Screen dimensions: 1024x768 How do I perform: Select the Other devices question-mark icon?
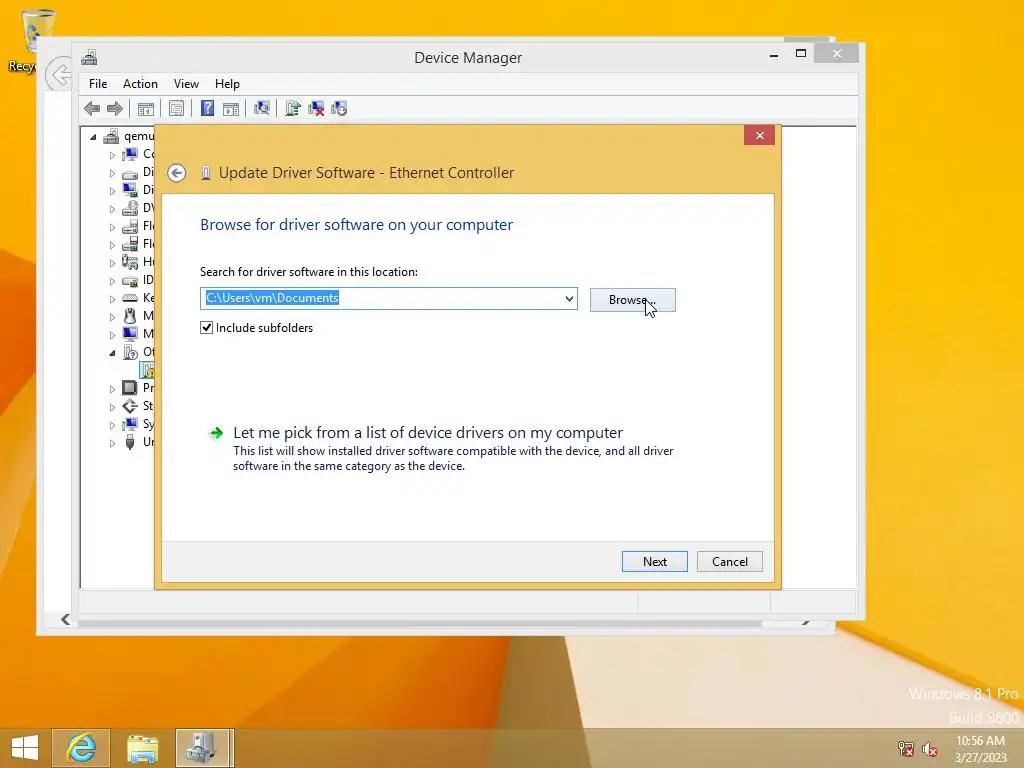click(130, 352)
